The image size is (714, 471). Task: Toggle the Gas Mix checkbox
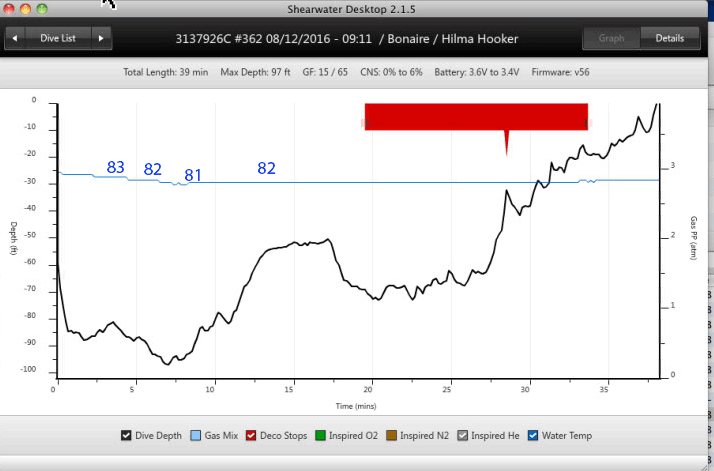coord(195,436)
